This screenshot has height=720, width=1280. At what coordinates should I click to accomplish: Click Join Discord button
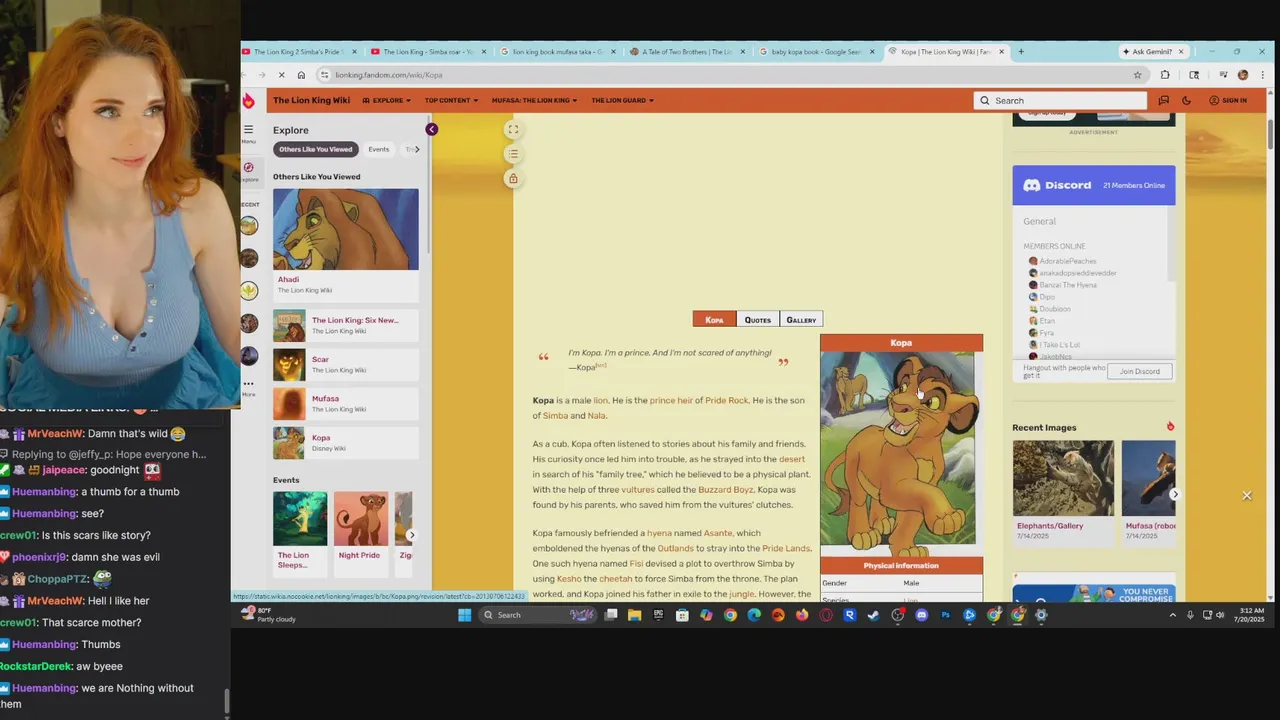pyautogui.click(x=1139, y=371)
